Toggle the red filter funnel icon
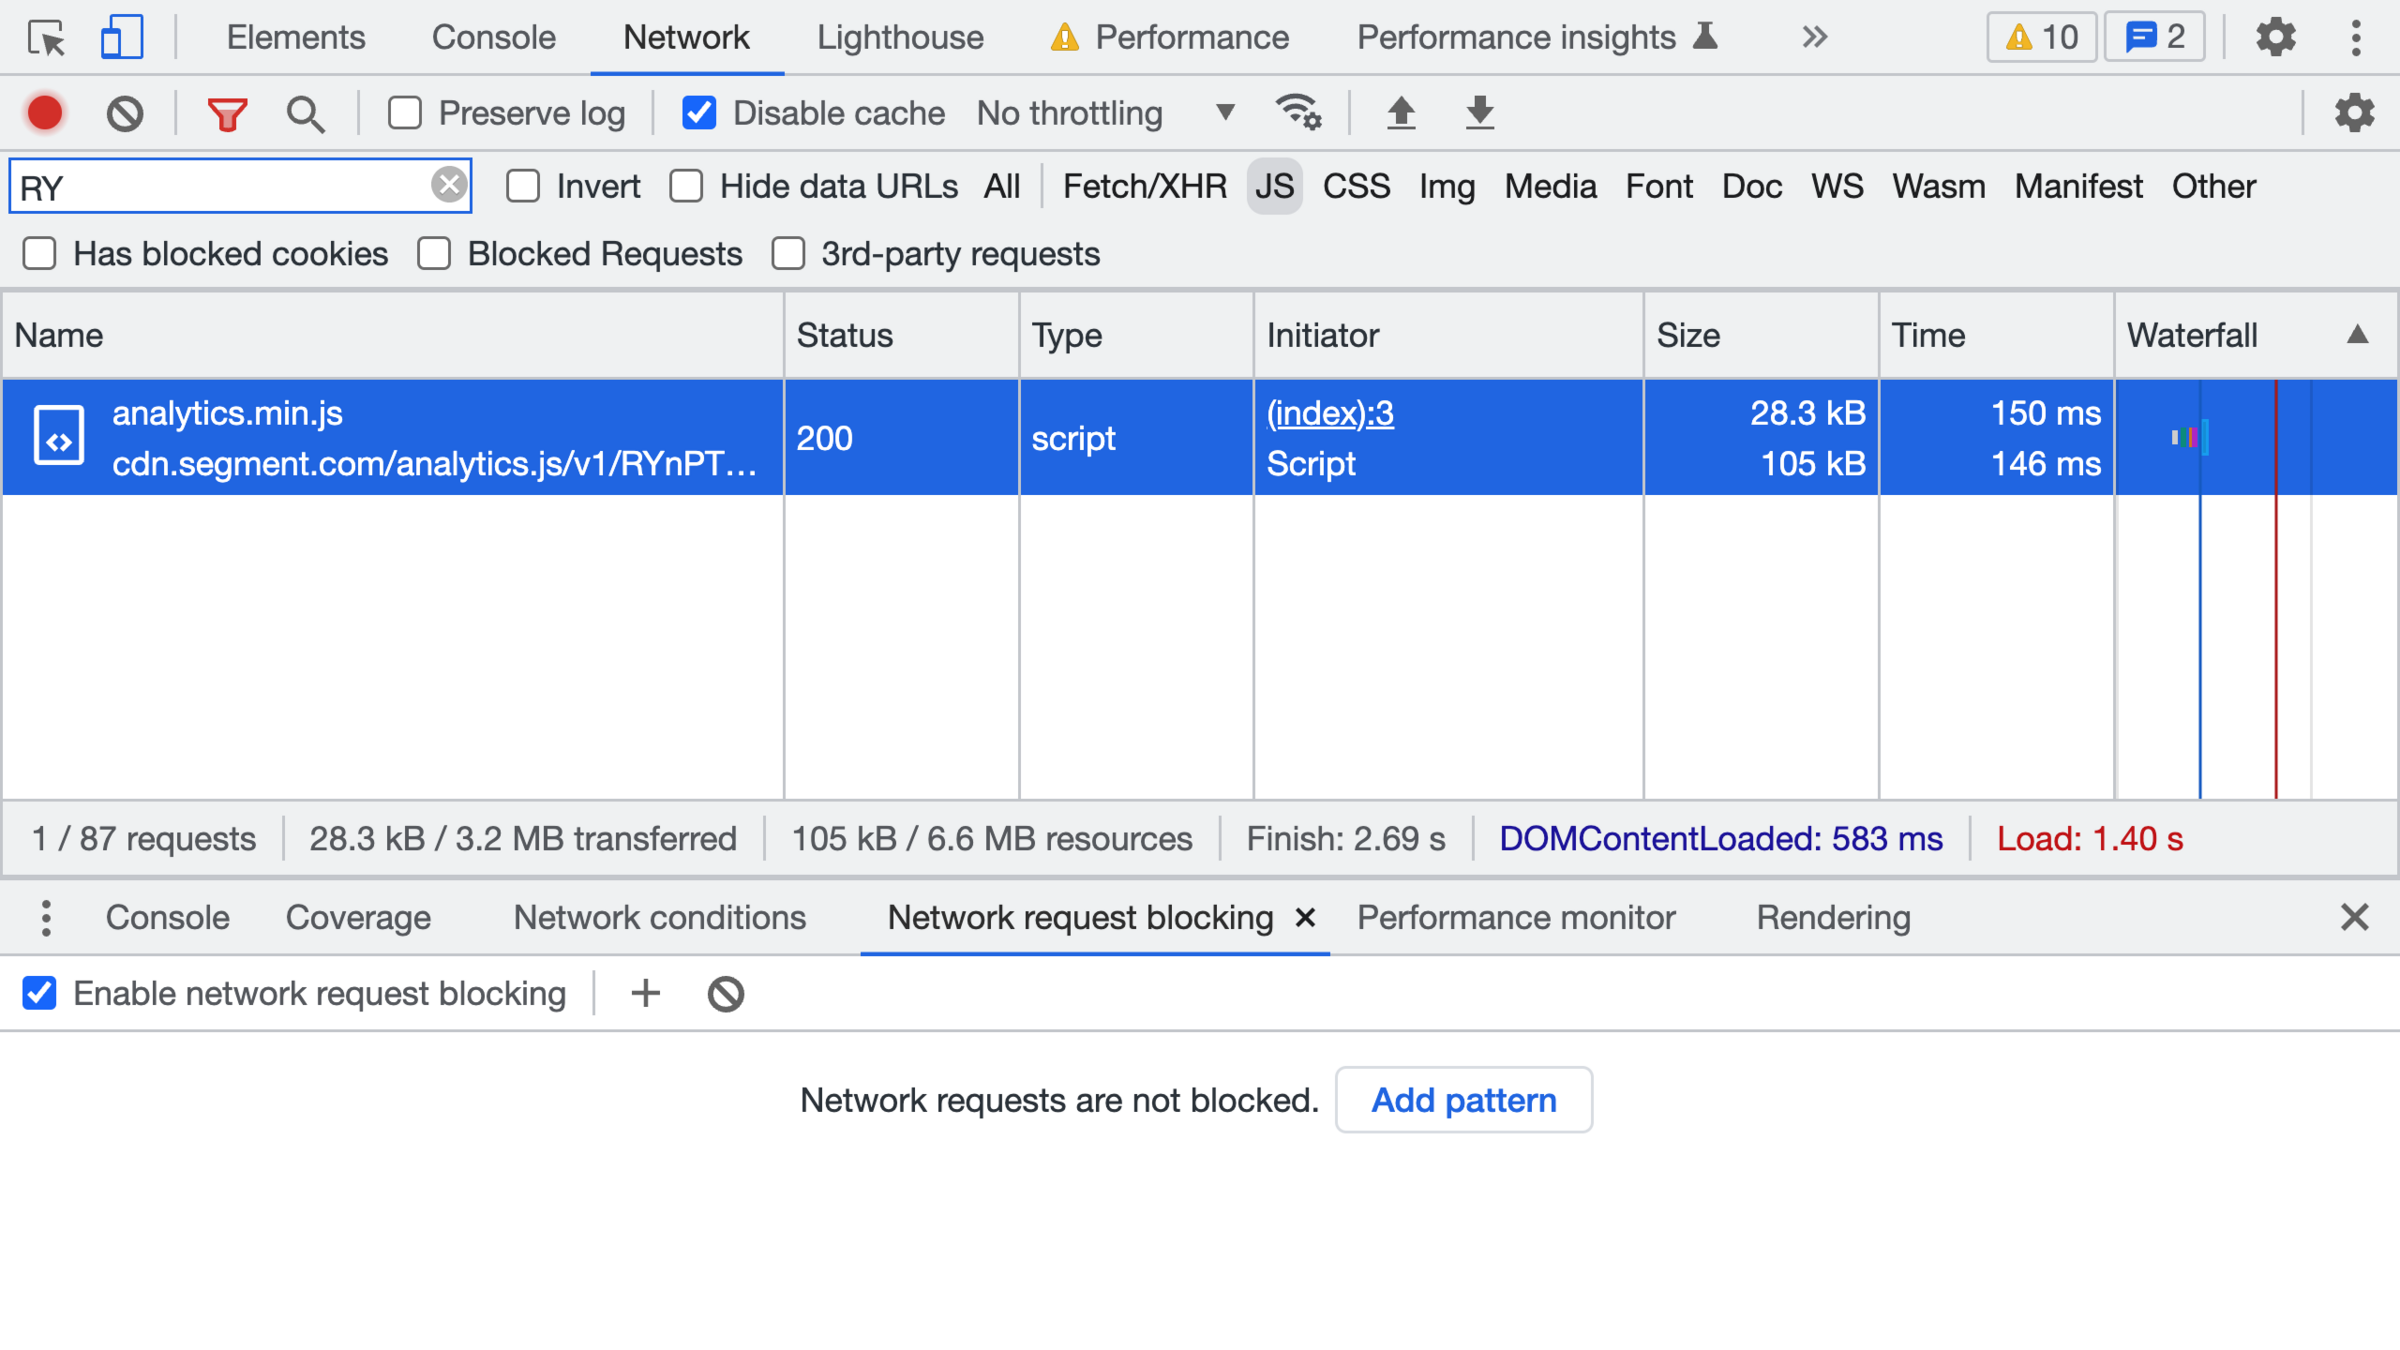 pos(227,113)
